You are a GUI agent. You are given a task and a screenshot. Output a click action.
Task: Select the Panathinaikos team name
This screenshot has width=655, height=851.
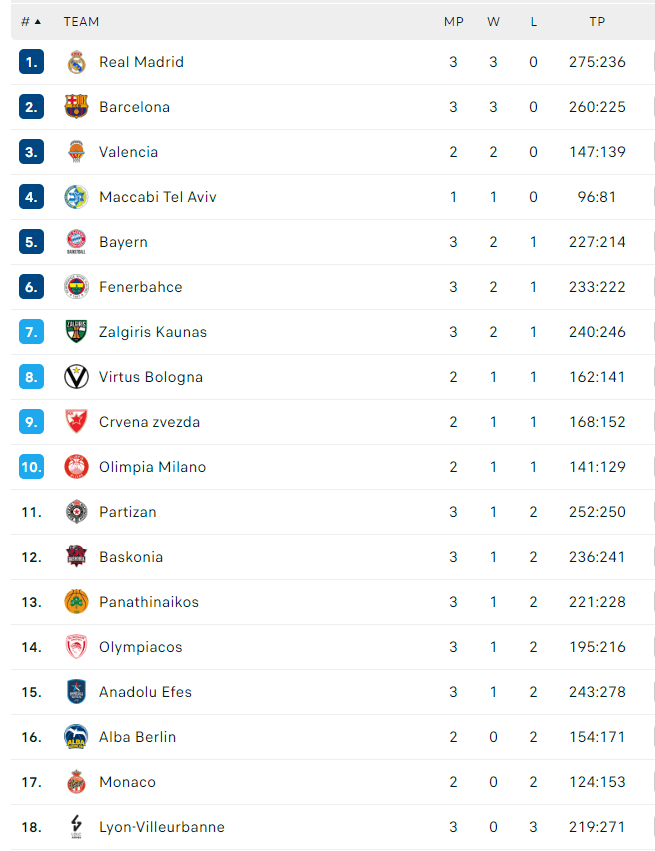pyautogui.click(x=149, y=602)
